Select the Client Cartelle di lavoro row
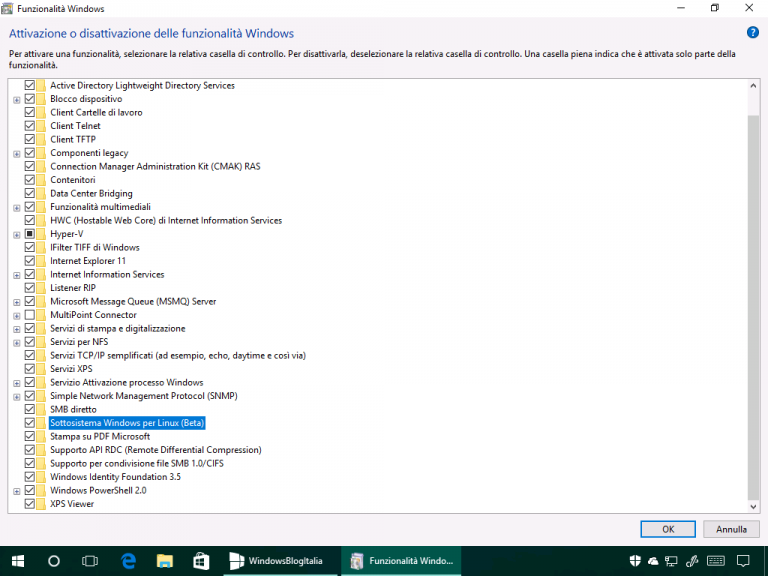This screenshot has height=576, width=768. point(96,112)
